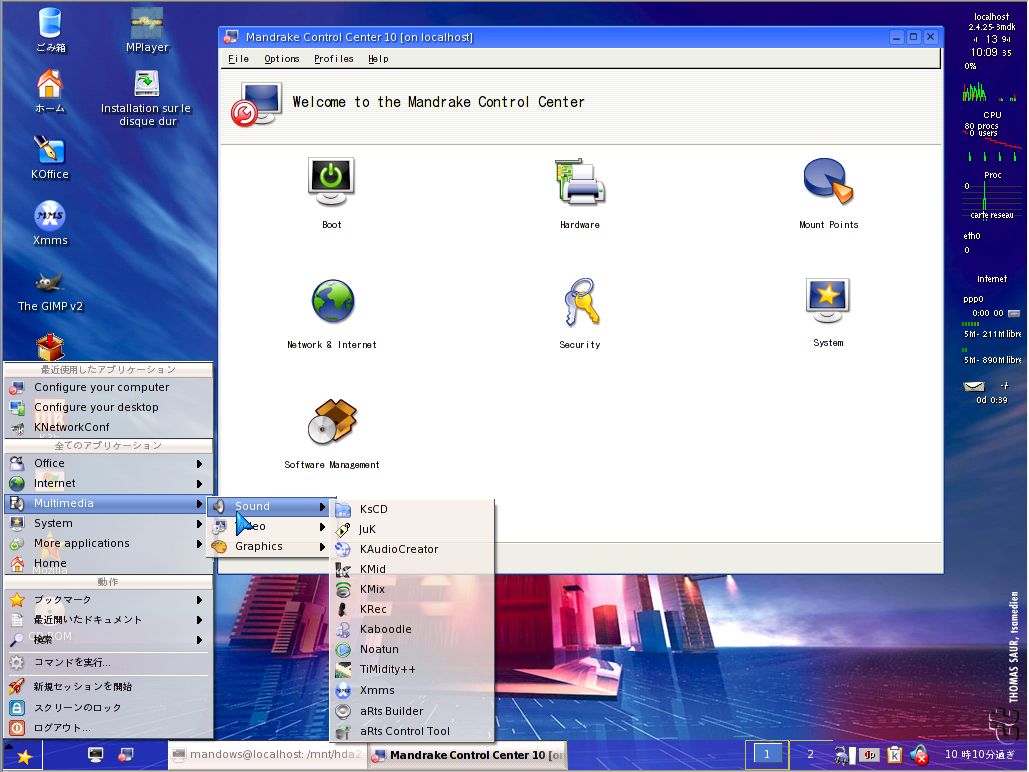Image resolution: width=1029 pixels, height=772 pixels.
Task: Expand the Internet menu category
Action: pyautogui.click(x=108, y=483)
